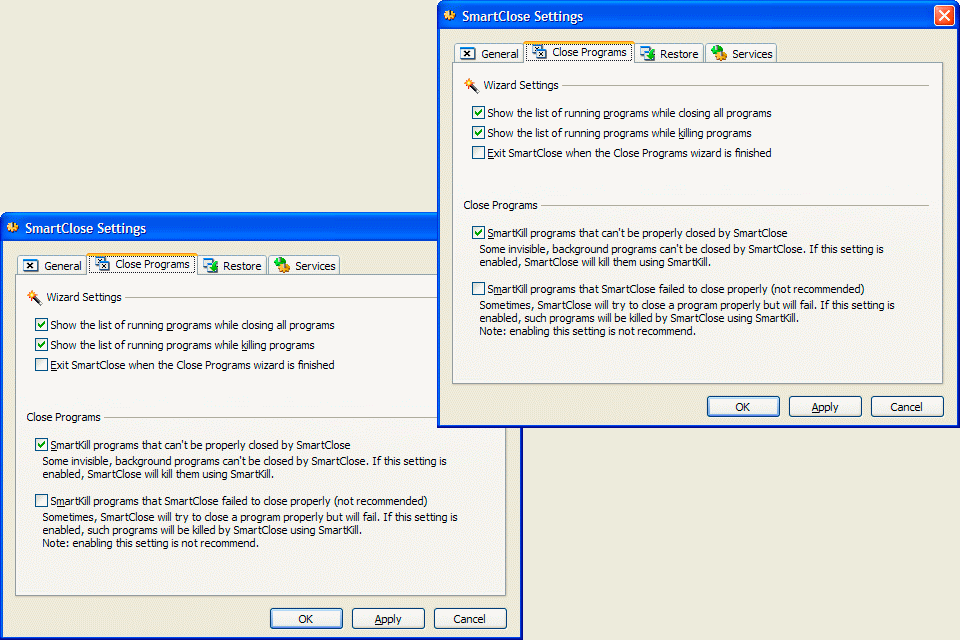This screenshot has width=960, height=640.
Task: Click Close Programs tab icon, back window
Action: (x=102, y=264)
